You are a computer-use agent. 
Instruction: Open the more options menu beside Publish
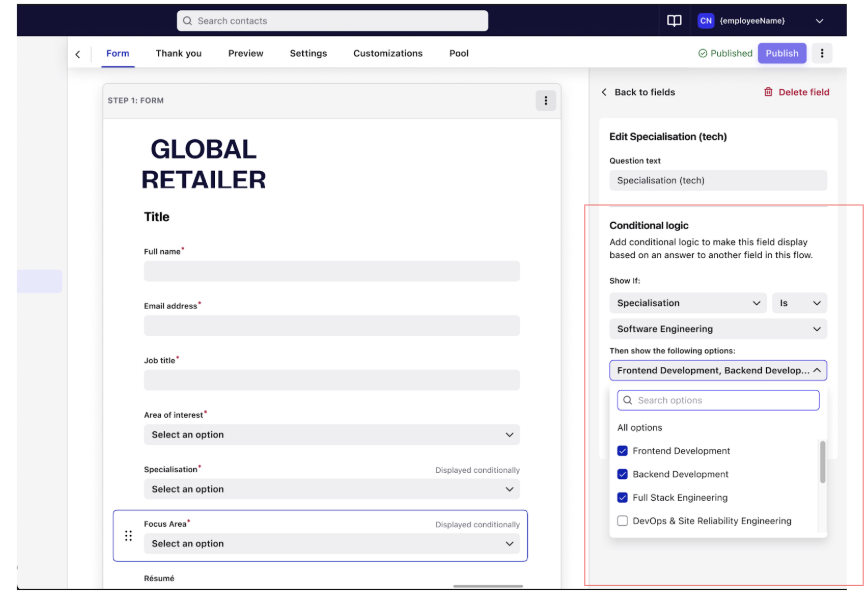click(x=822, y=54)
